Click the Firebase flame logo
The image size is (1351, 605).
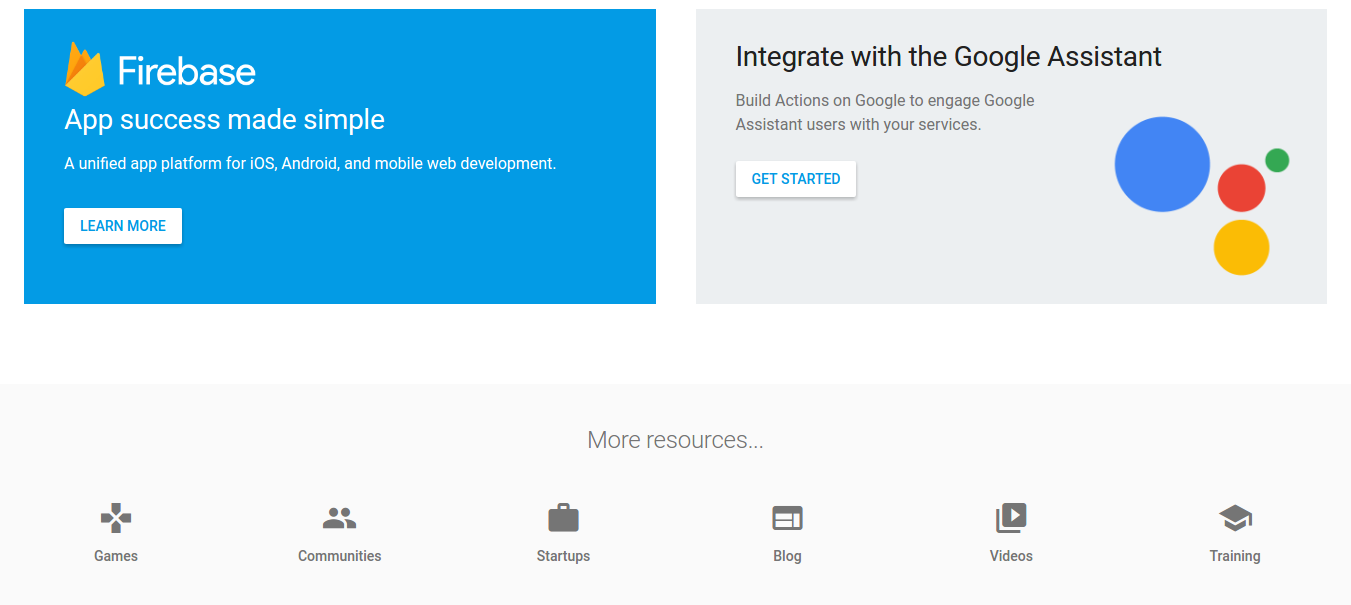pyautogui.click(x=85, y=69)
